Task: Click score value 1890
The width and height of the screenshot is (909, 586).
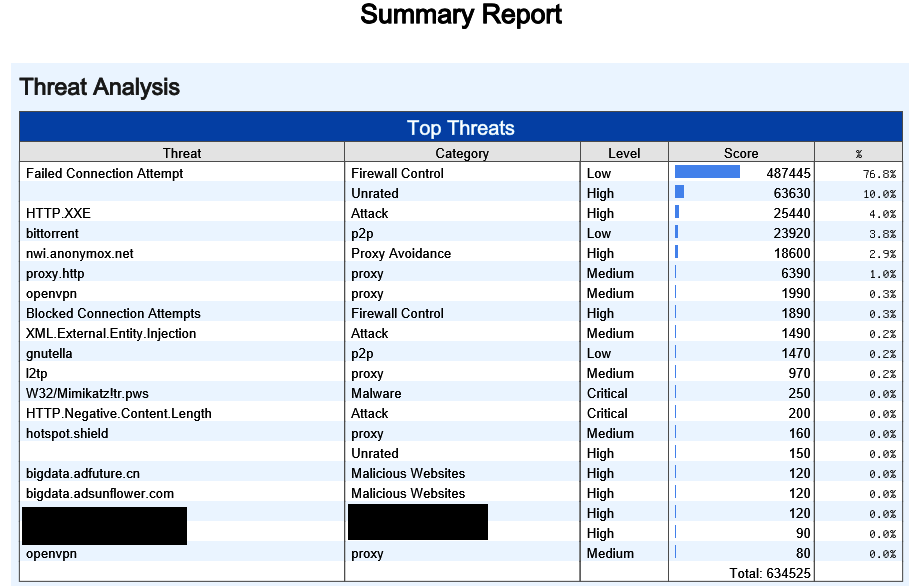Action: [x=795, y=313]
